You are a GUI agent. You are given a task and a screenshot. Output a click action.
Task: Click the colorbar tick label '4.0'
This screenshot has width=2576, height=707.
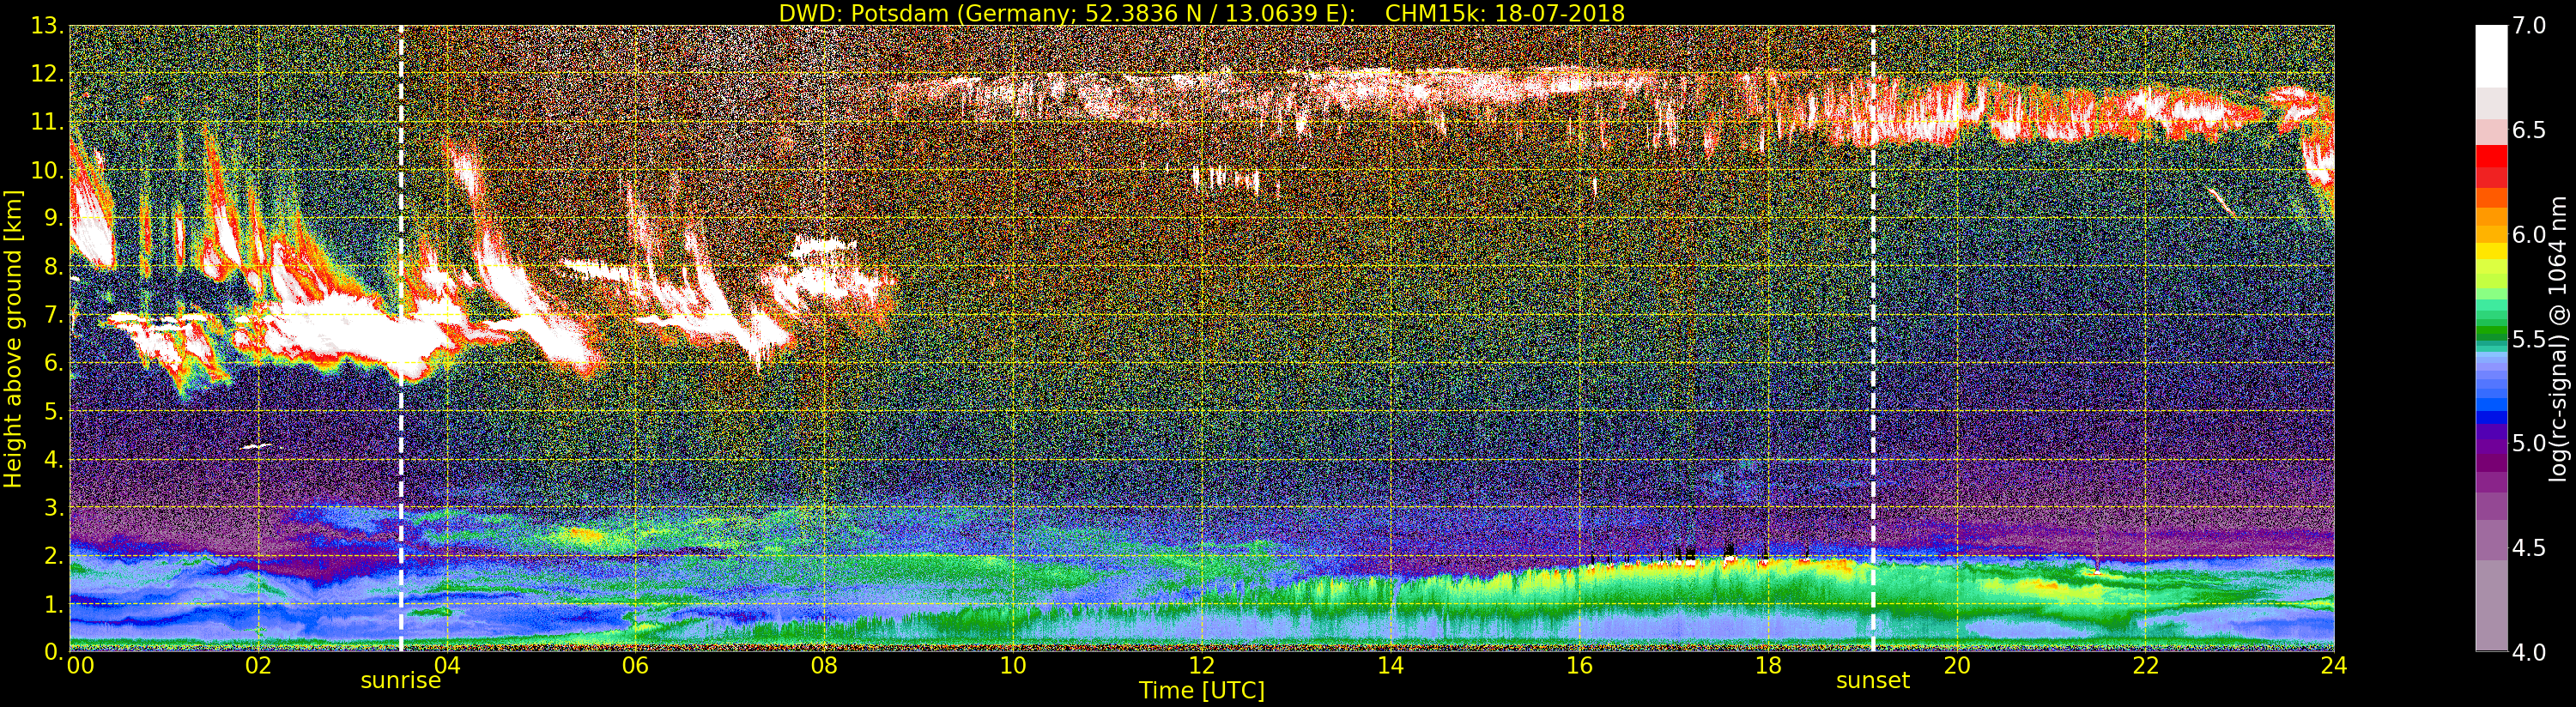2529,652
